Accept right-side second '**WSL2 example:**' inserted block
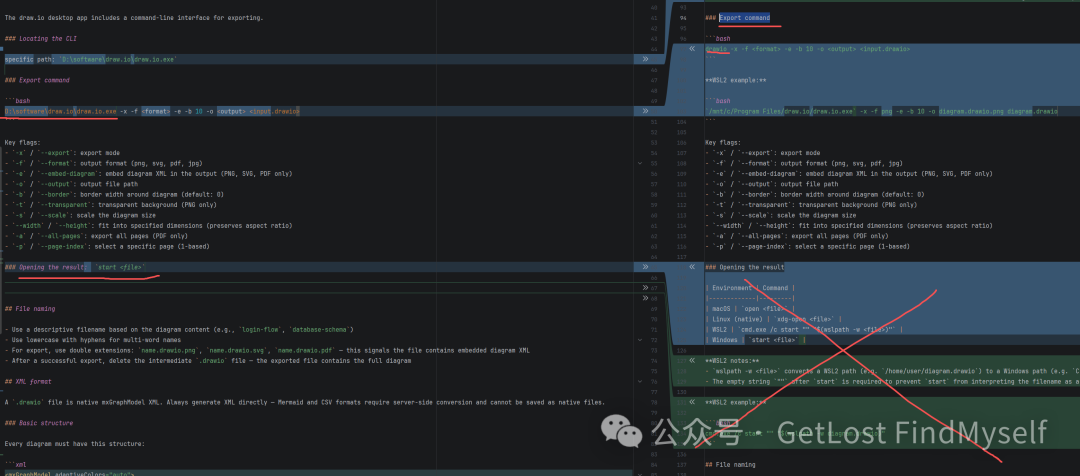The image size is (1080, 476). point(692,402)
